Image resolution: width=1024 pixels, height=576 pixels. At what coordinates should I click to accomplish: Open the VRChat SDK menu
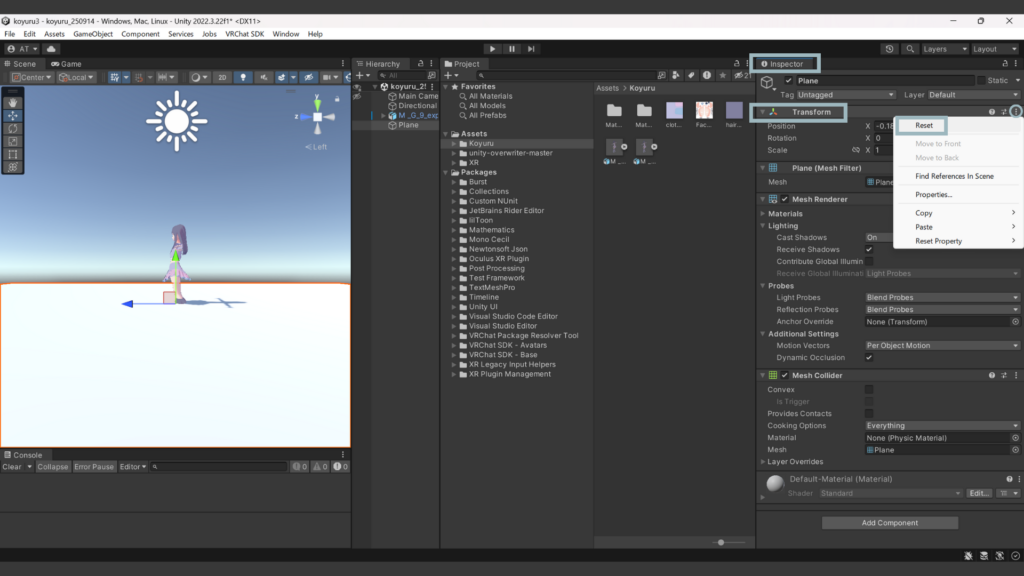pos(245,34)
